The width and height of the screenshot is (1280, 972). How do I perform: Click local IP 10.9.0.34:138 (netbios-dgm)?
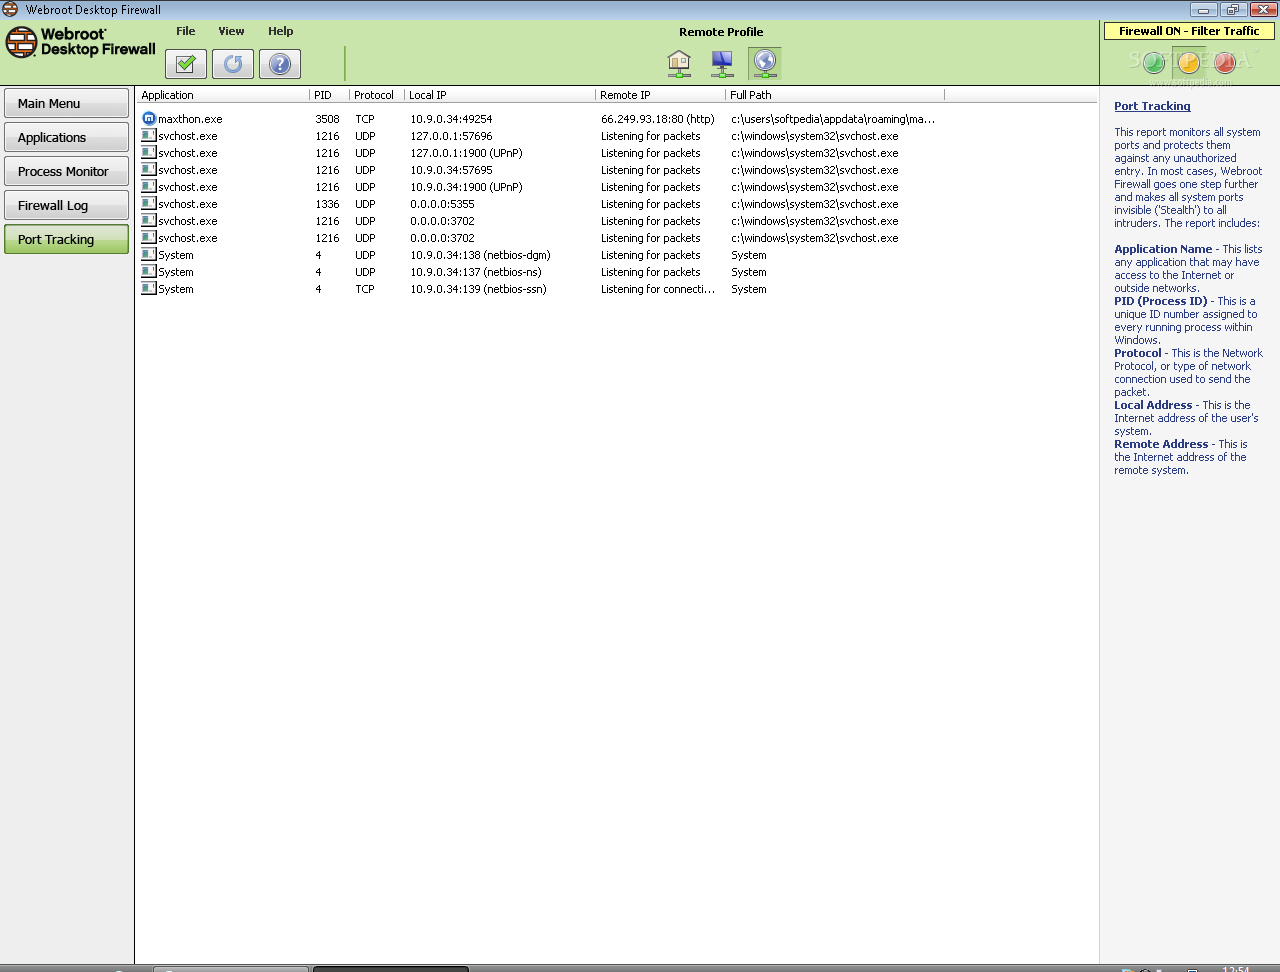[480, 255]
